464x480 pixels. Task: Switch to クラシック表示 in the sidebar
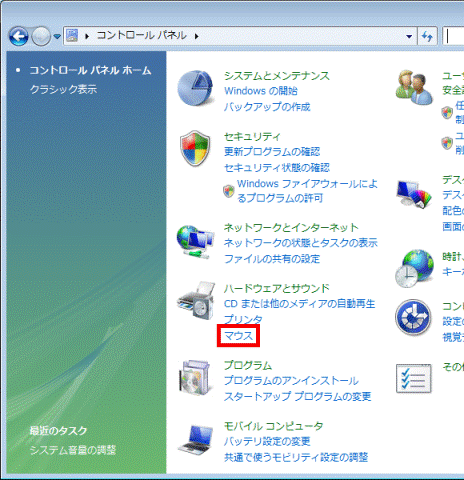pyautogui.click(x=63, y=89)
